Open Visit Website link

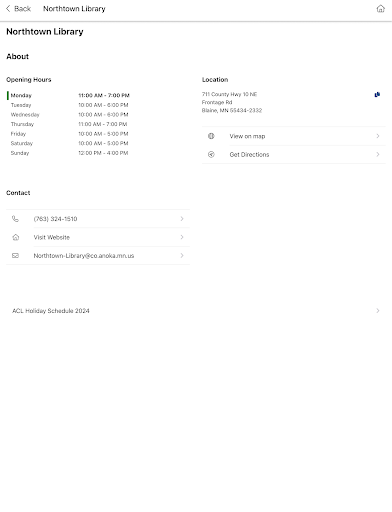[98, 237]
